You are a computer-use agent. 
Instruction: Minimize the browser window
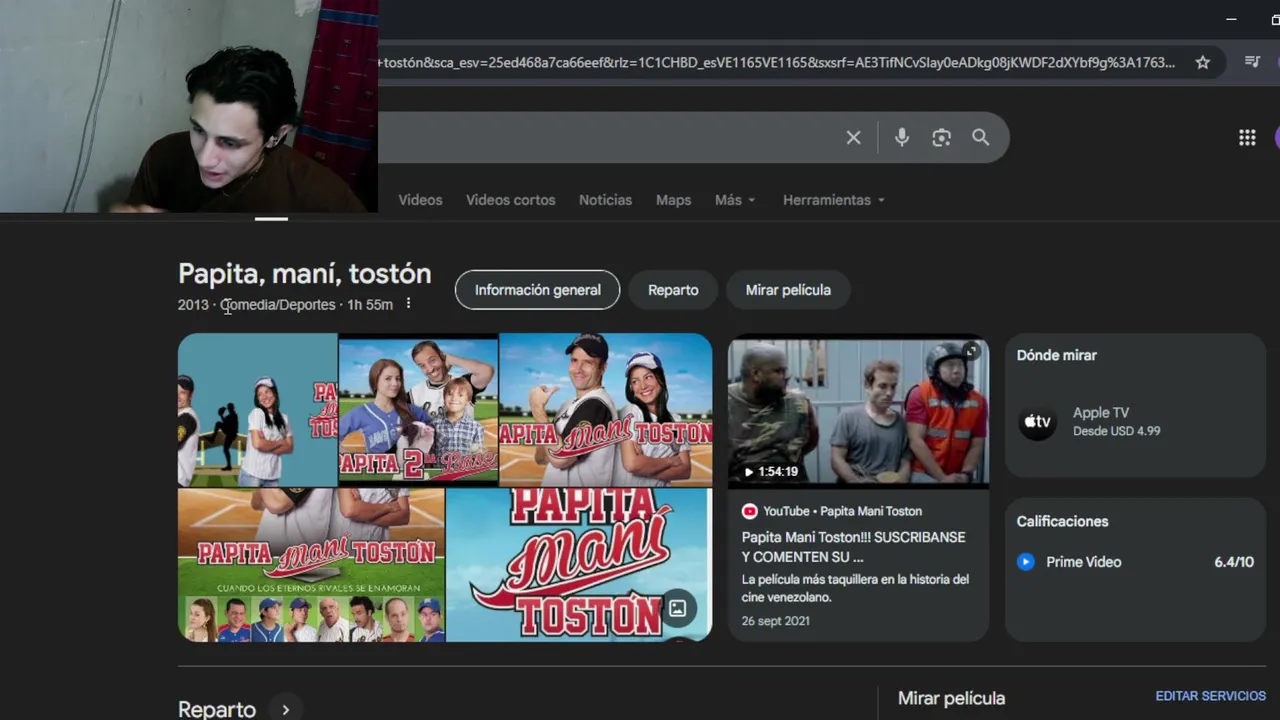tap(1231, 19)
